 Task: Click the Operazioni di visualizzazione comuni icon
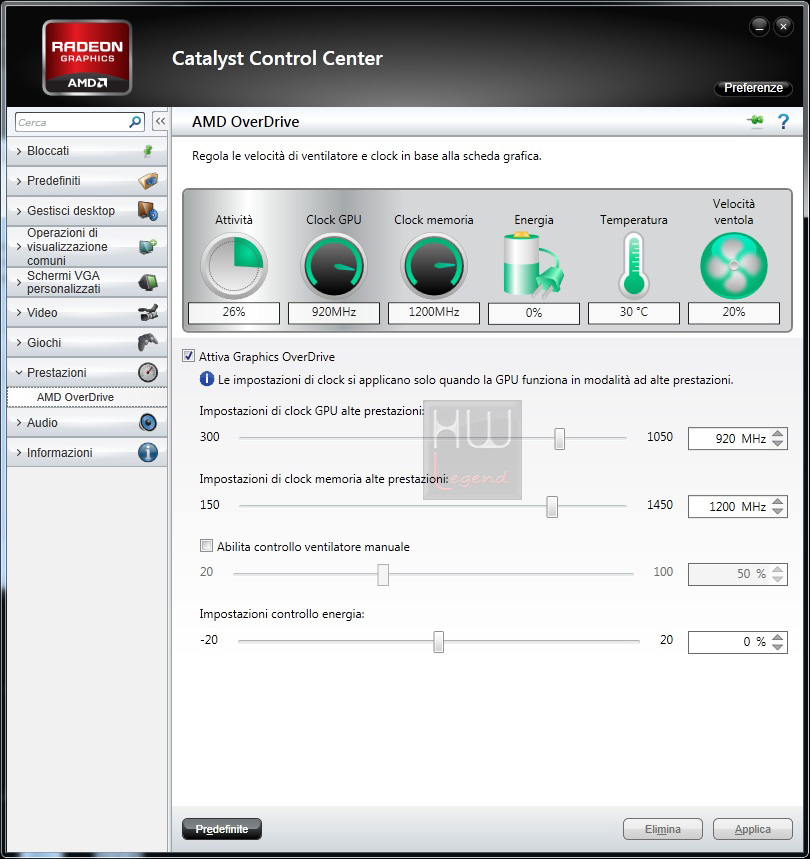[x=148, y=246]
